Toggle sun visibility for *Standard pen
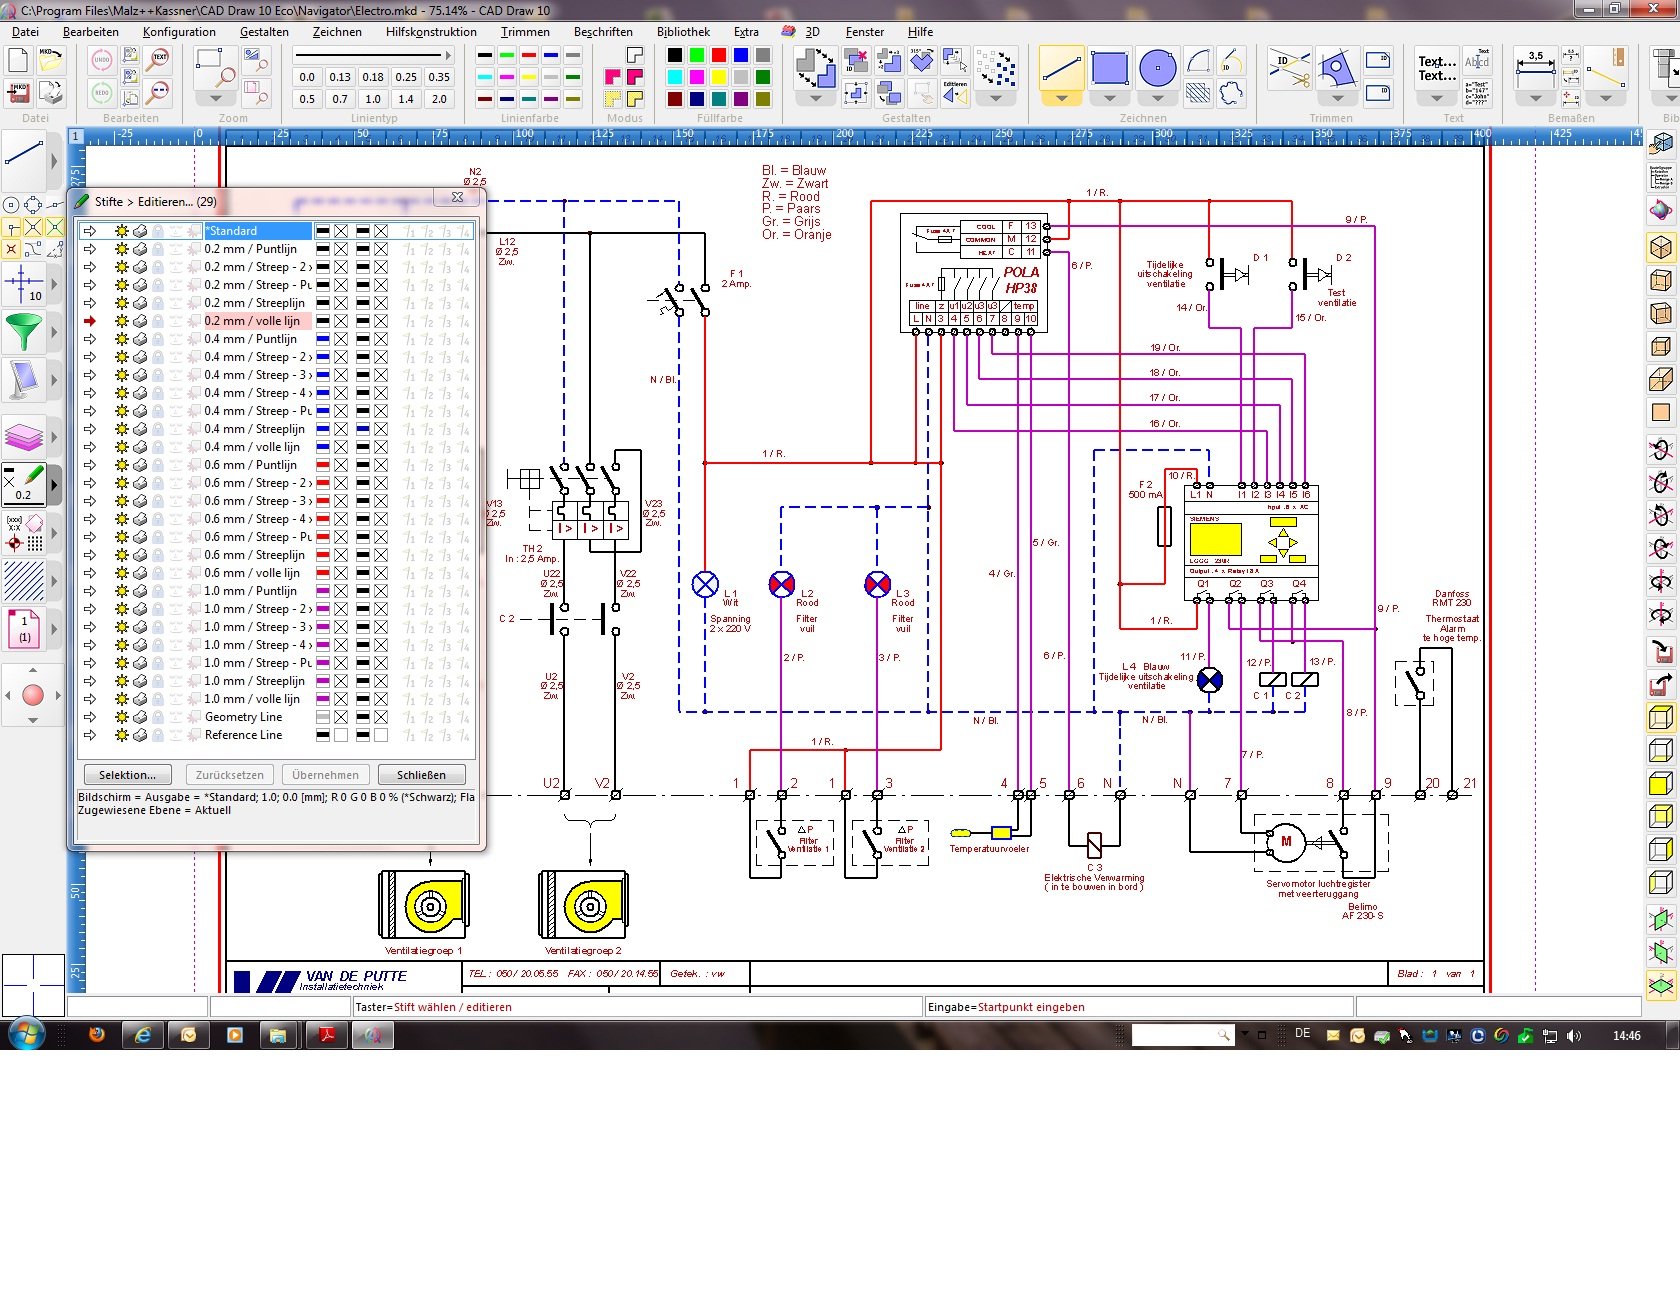This screenshot has width=1680, height=1310. pyautogui.click(x=121, y=231)
